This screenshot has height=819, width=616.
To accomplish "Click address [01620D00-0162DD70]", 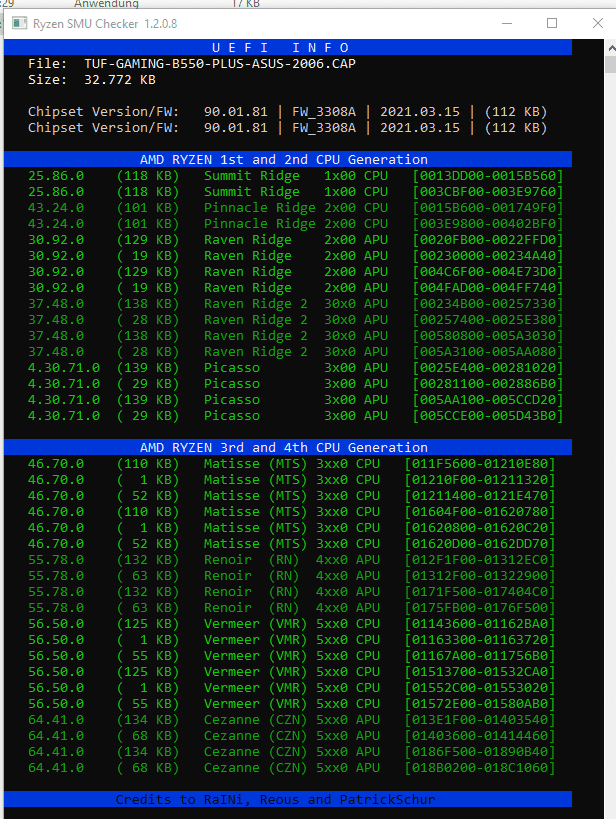I will point(480,544).
